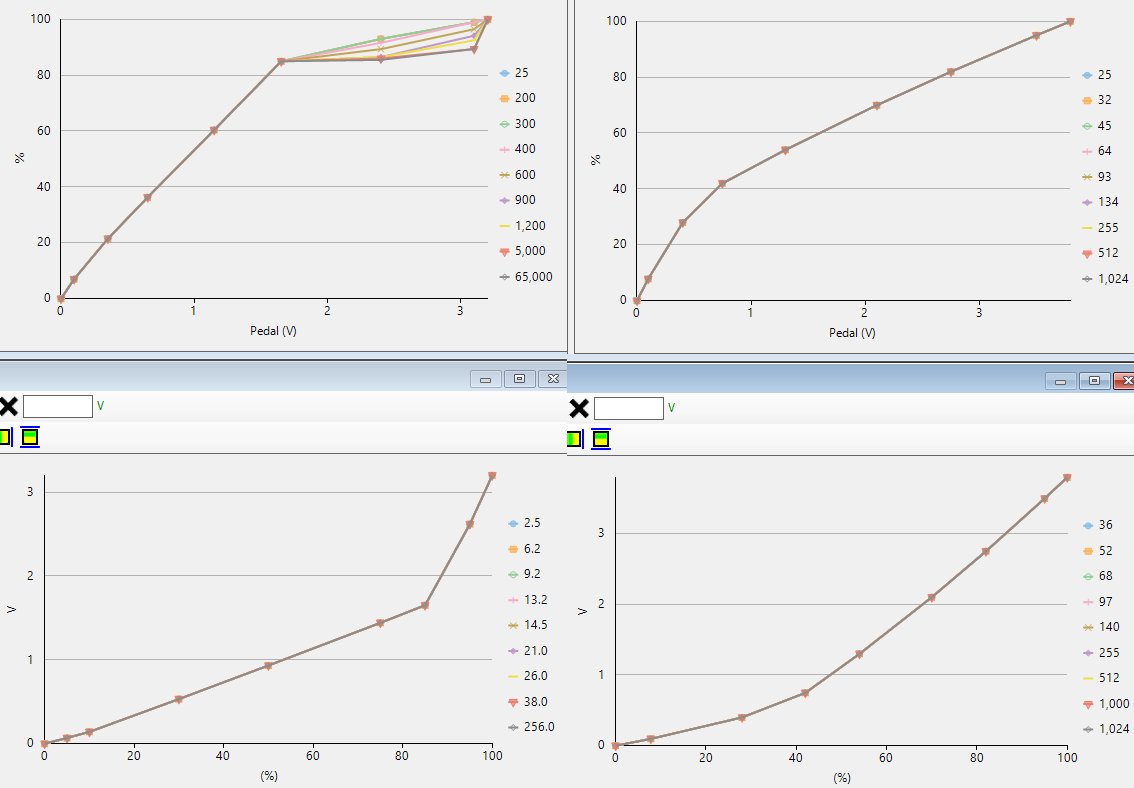
Task: Click the 21.0 legend entry
Action: [x=527, y=651]
